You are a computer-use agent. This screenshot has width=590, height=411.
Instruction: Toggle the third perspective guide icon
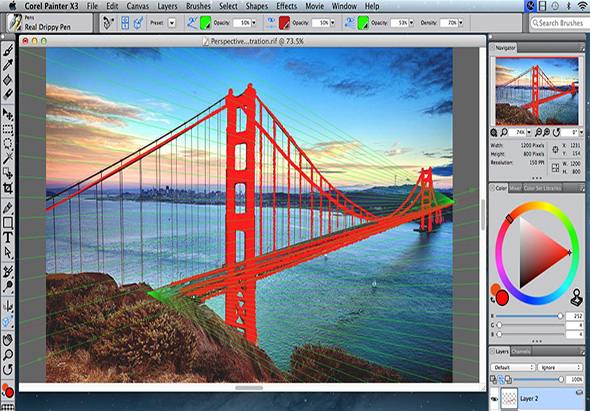tap(350, 23)
